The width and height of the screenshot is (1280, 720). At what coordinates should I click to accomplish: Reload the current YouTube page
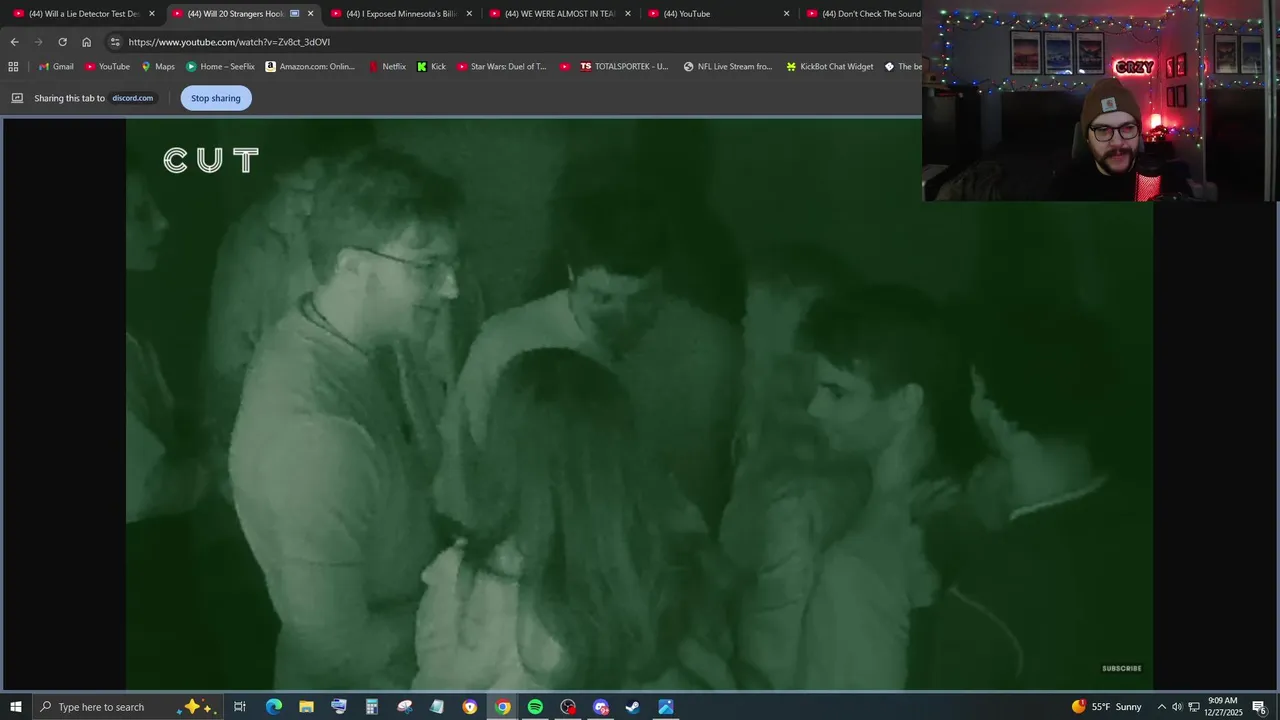62,42
